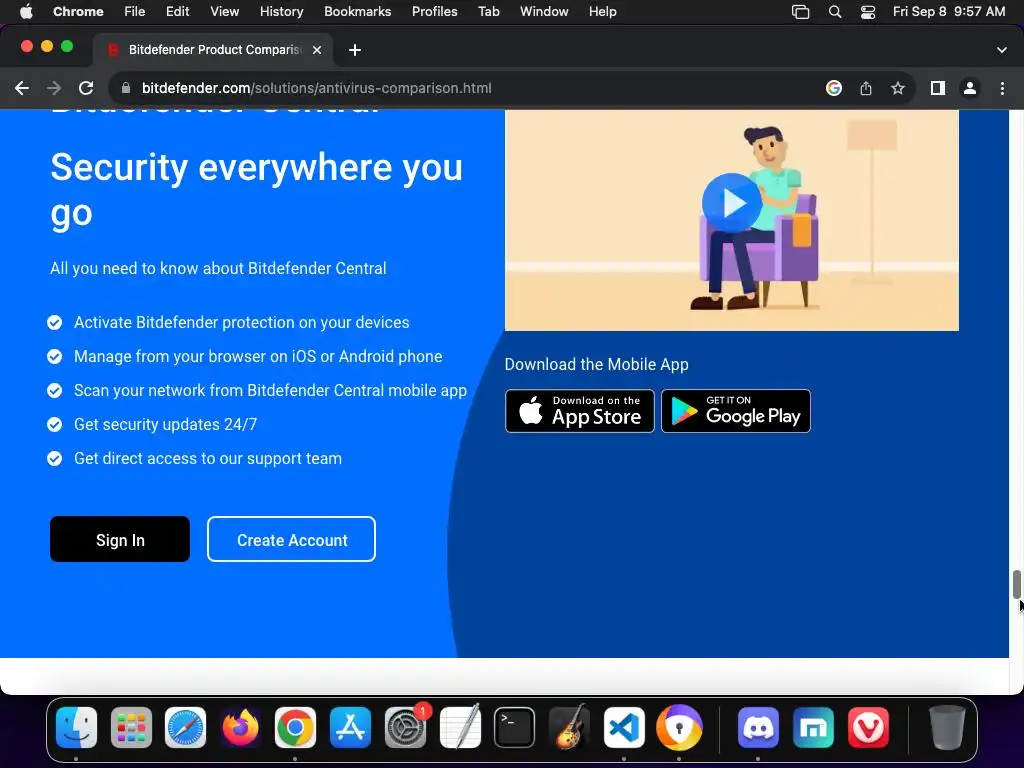This screenshot has height=768, width=1024.
Task: Open the Apple menu
Action: coord(26,12)
